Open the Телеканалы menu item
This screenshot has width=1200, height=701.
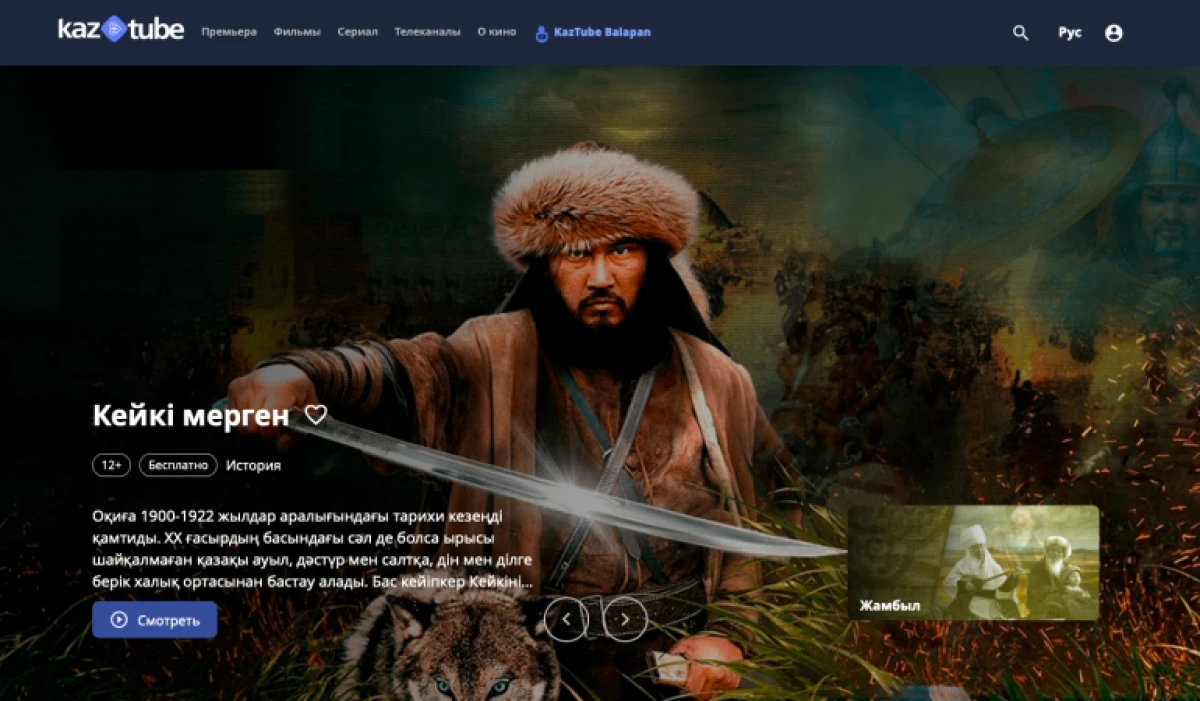pos(428,32)
